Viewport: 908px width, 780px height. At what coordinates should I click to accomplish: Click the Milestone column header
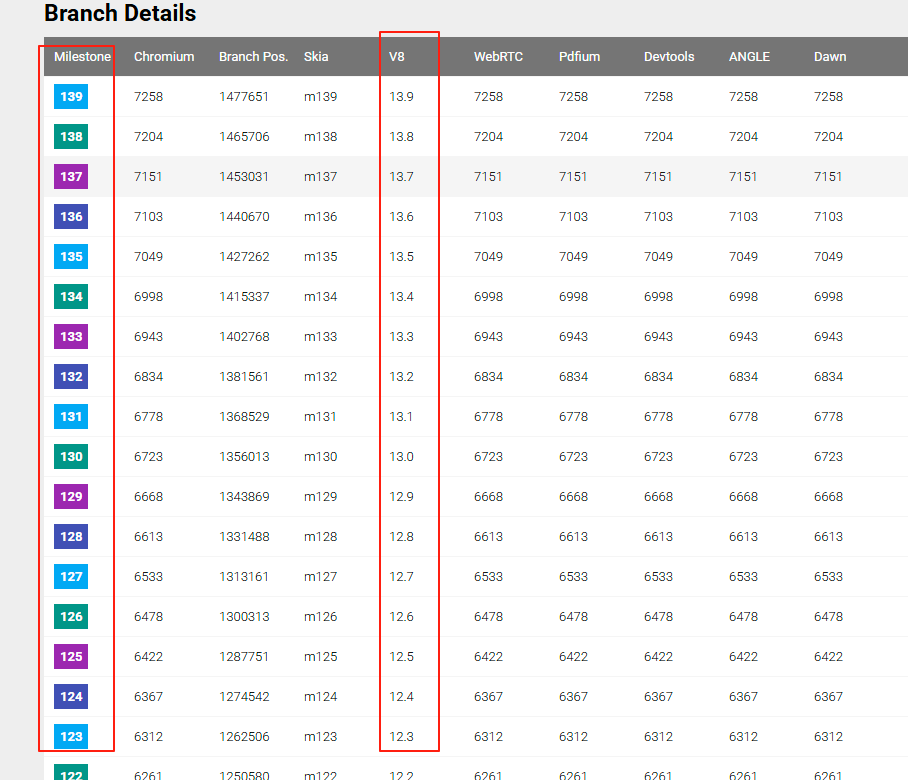82,57
